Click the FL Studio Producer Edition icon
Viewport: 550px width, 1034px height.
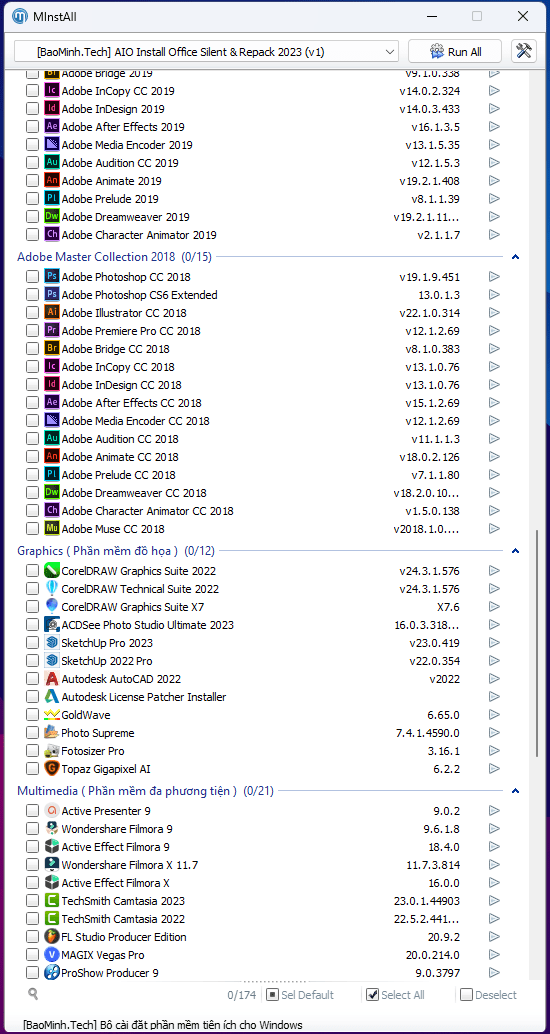pyautogui.click(x=52, y=936)
